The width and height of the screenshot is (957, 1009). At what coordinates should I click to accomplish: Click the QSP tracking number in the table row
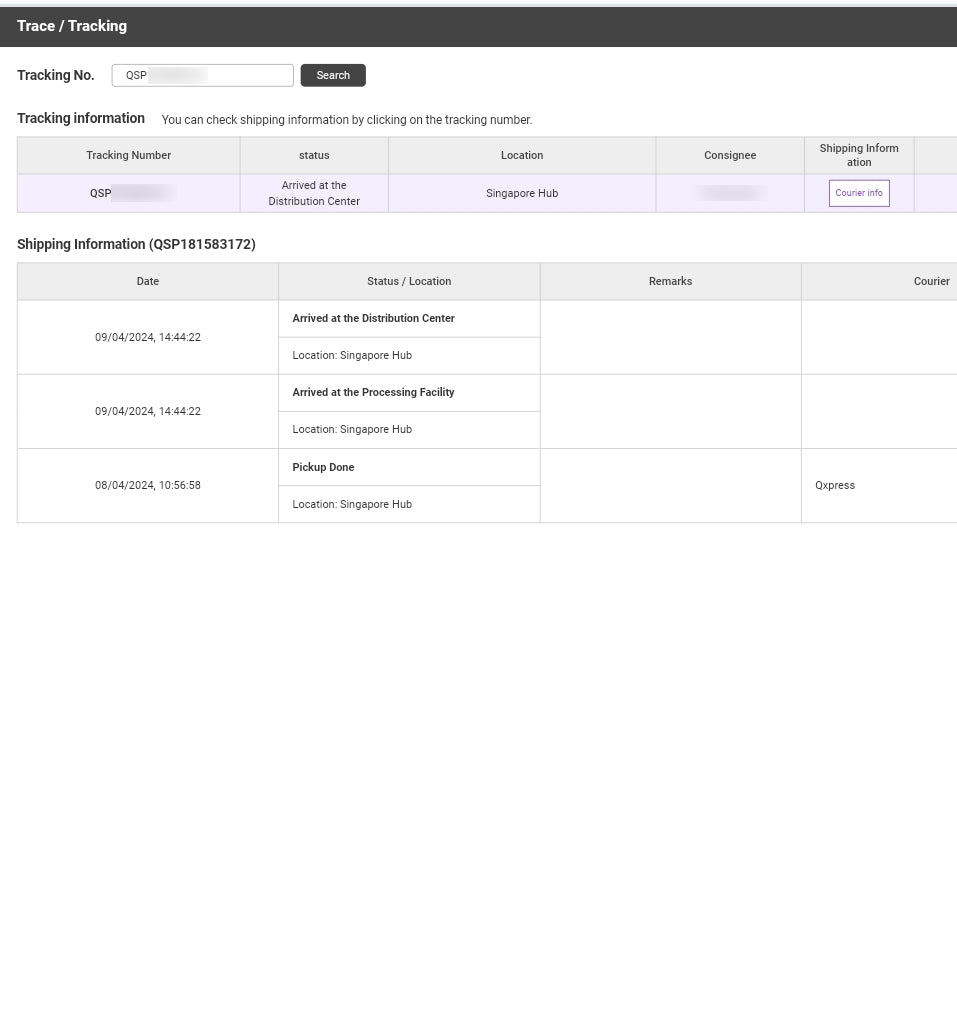[129, 193]
